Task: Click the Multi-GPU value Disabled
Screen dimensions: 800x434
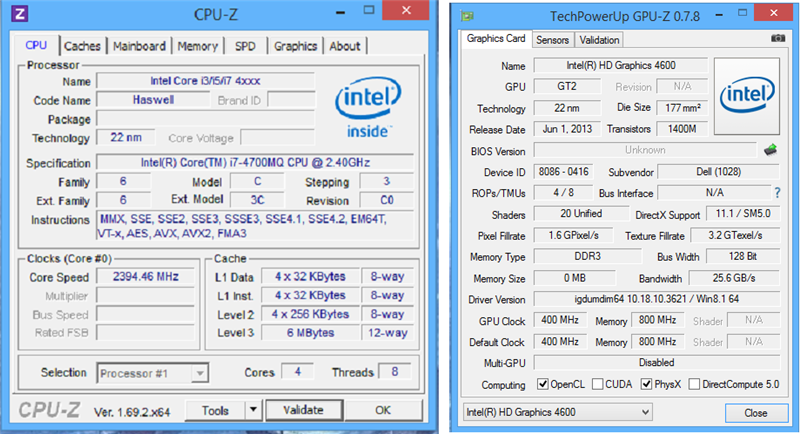Action: [657, 363]
